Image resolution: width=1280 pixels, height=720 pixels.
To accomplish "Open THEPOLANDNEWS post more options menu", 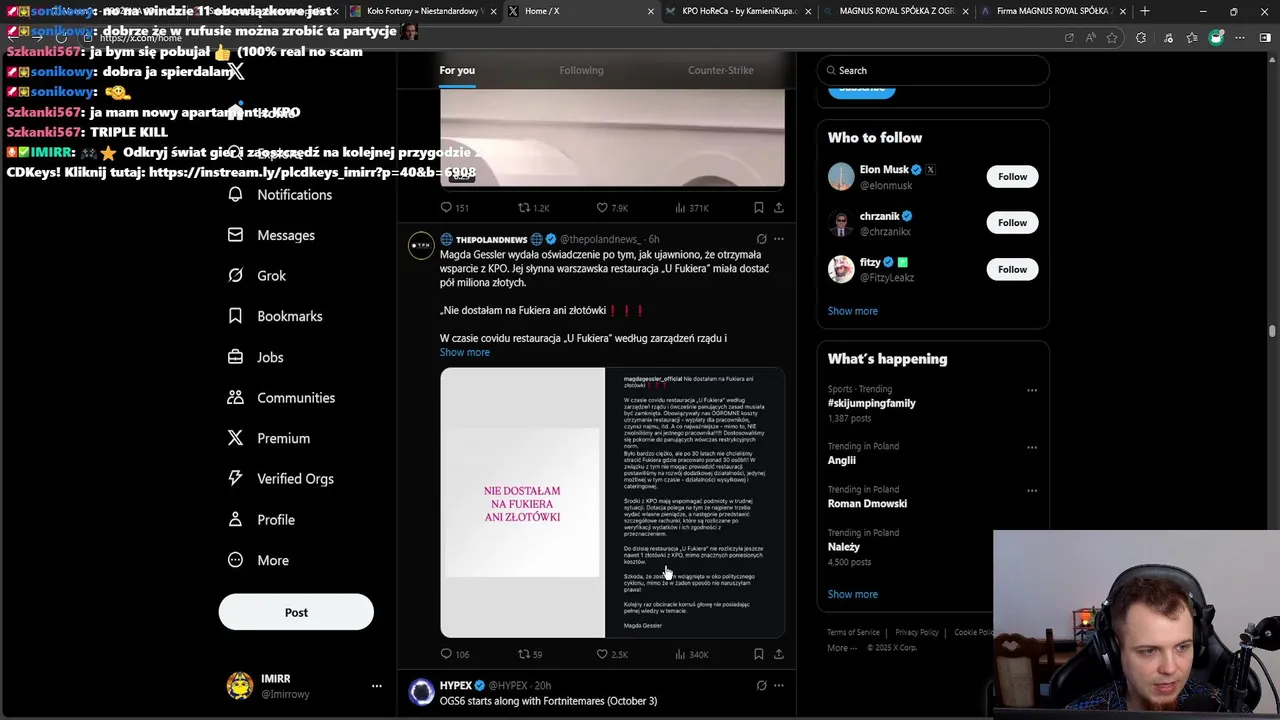I will [779, 239].
